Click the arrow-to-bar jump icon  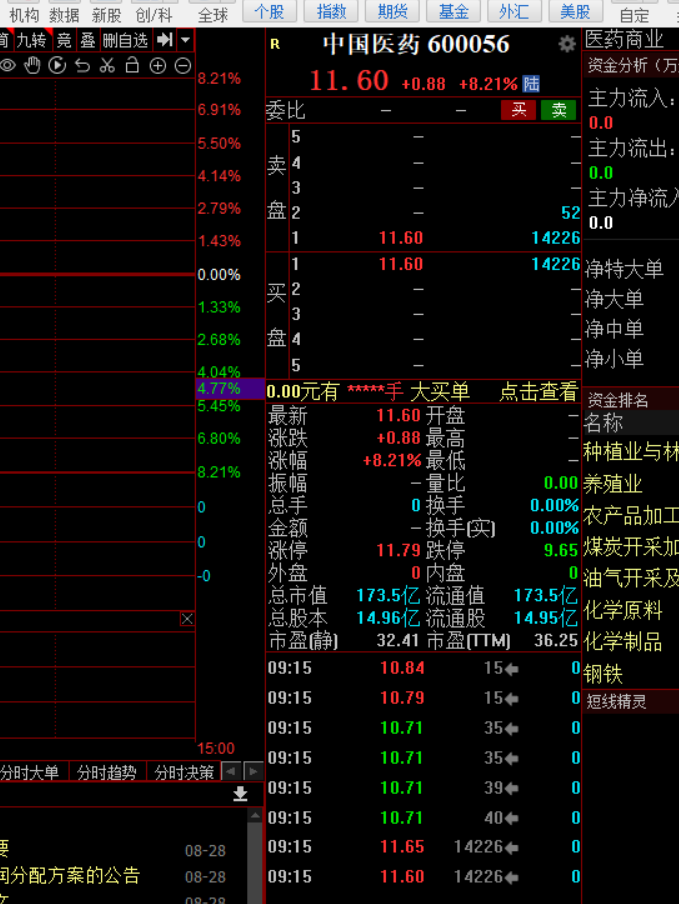point(165,40)
